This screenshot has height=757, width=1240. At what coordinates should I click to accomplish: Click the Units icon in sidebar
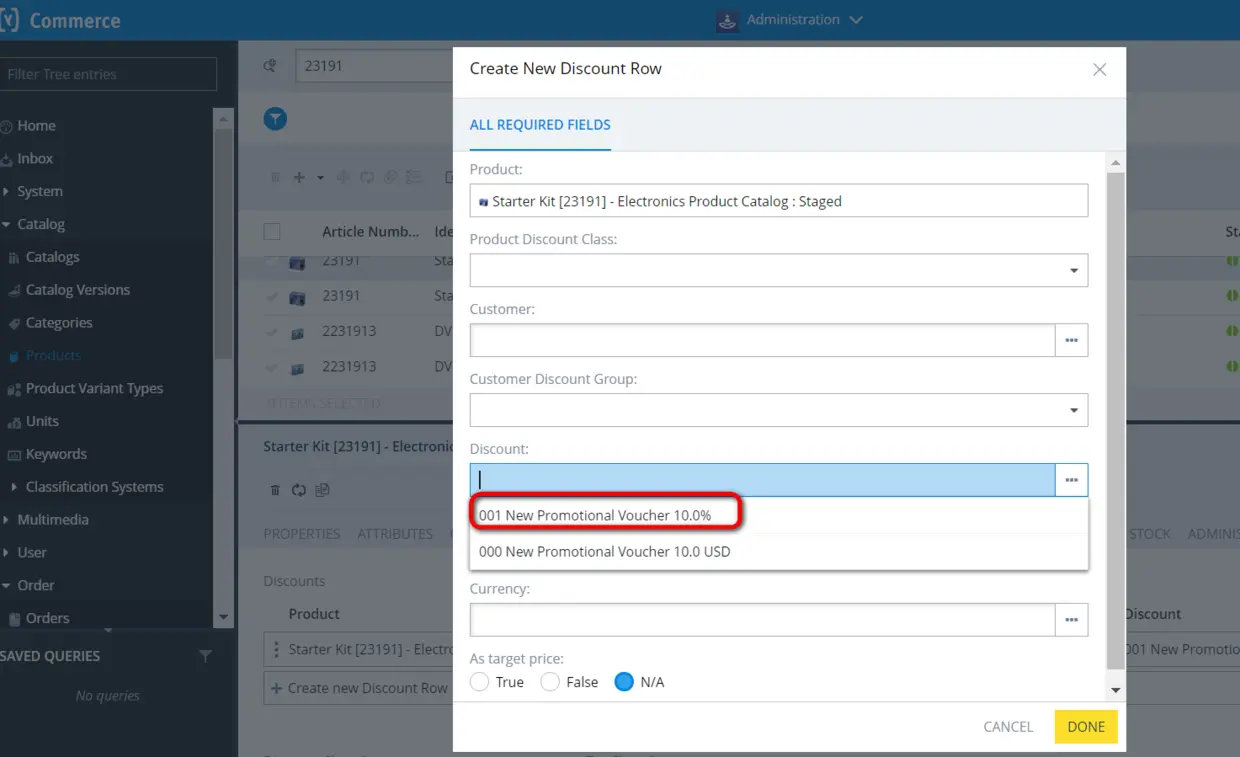(14, 422)
